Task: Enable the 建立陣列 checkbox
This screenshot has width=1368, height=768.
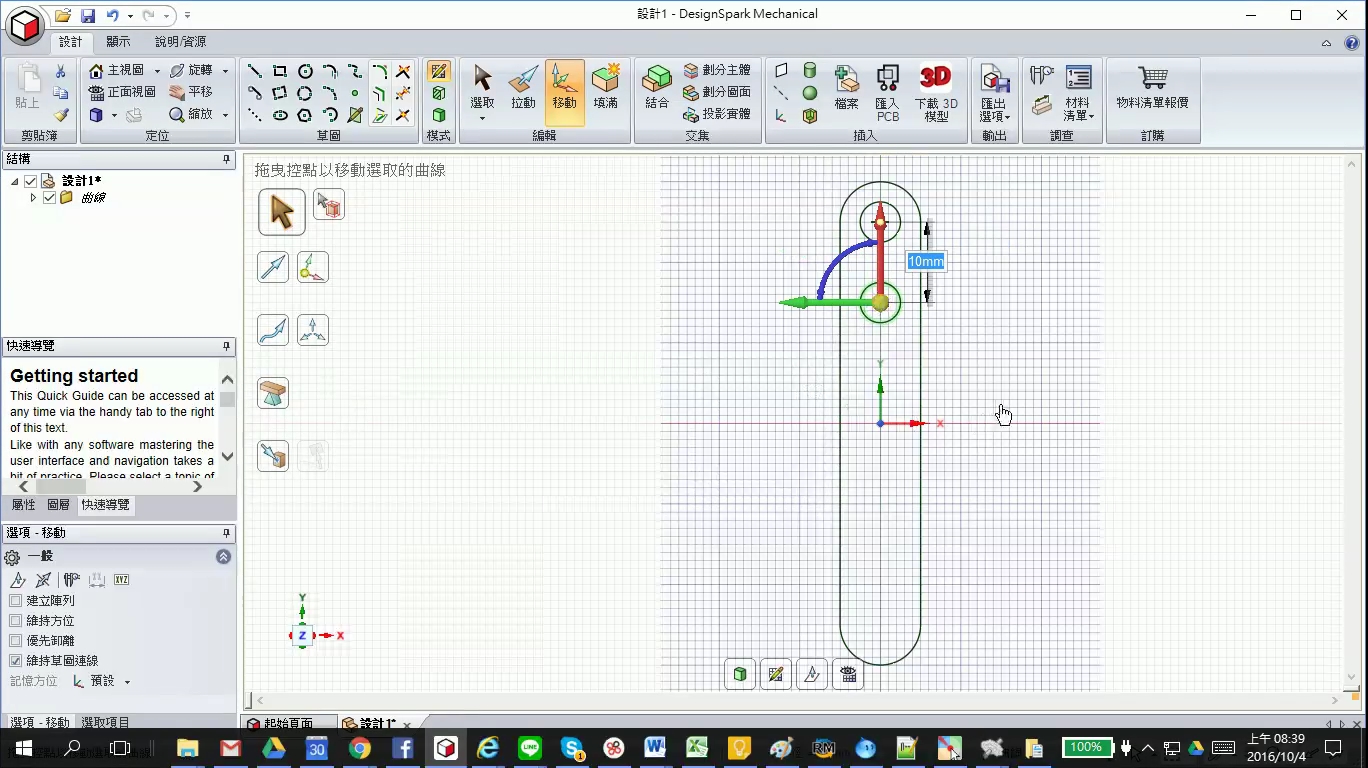Action: (x=15, y=601)
